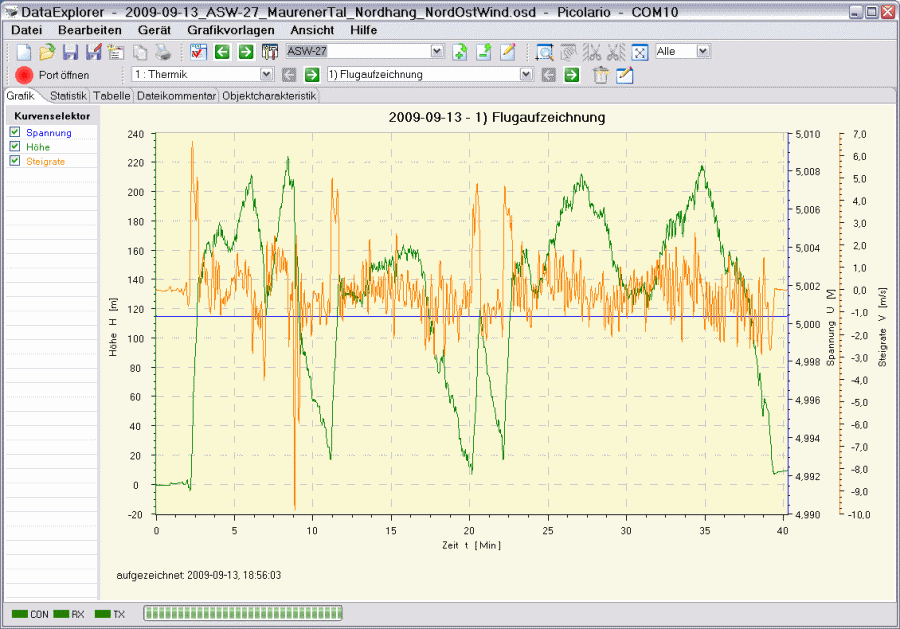Delete the record set with trash icon
Screen dimensions: 900x629
(x=601, y=75)
